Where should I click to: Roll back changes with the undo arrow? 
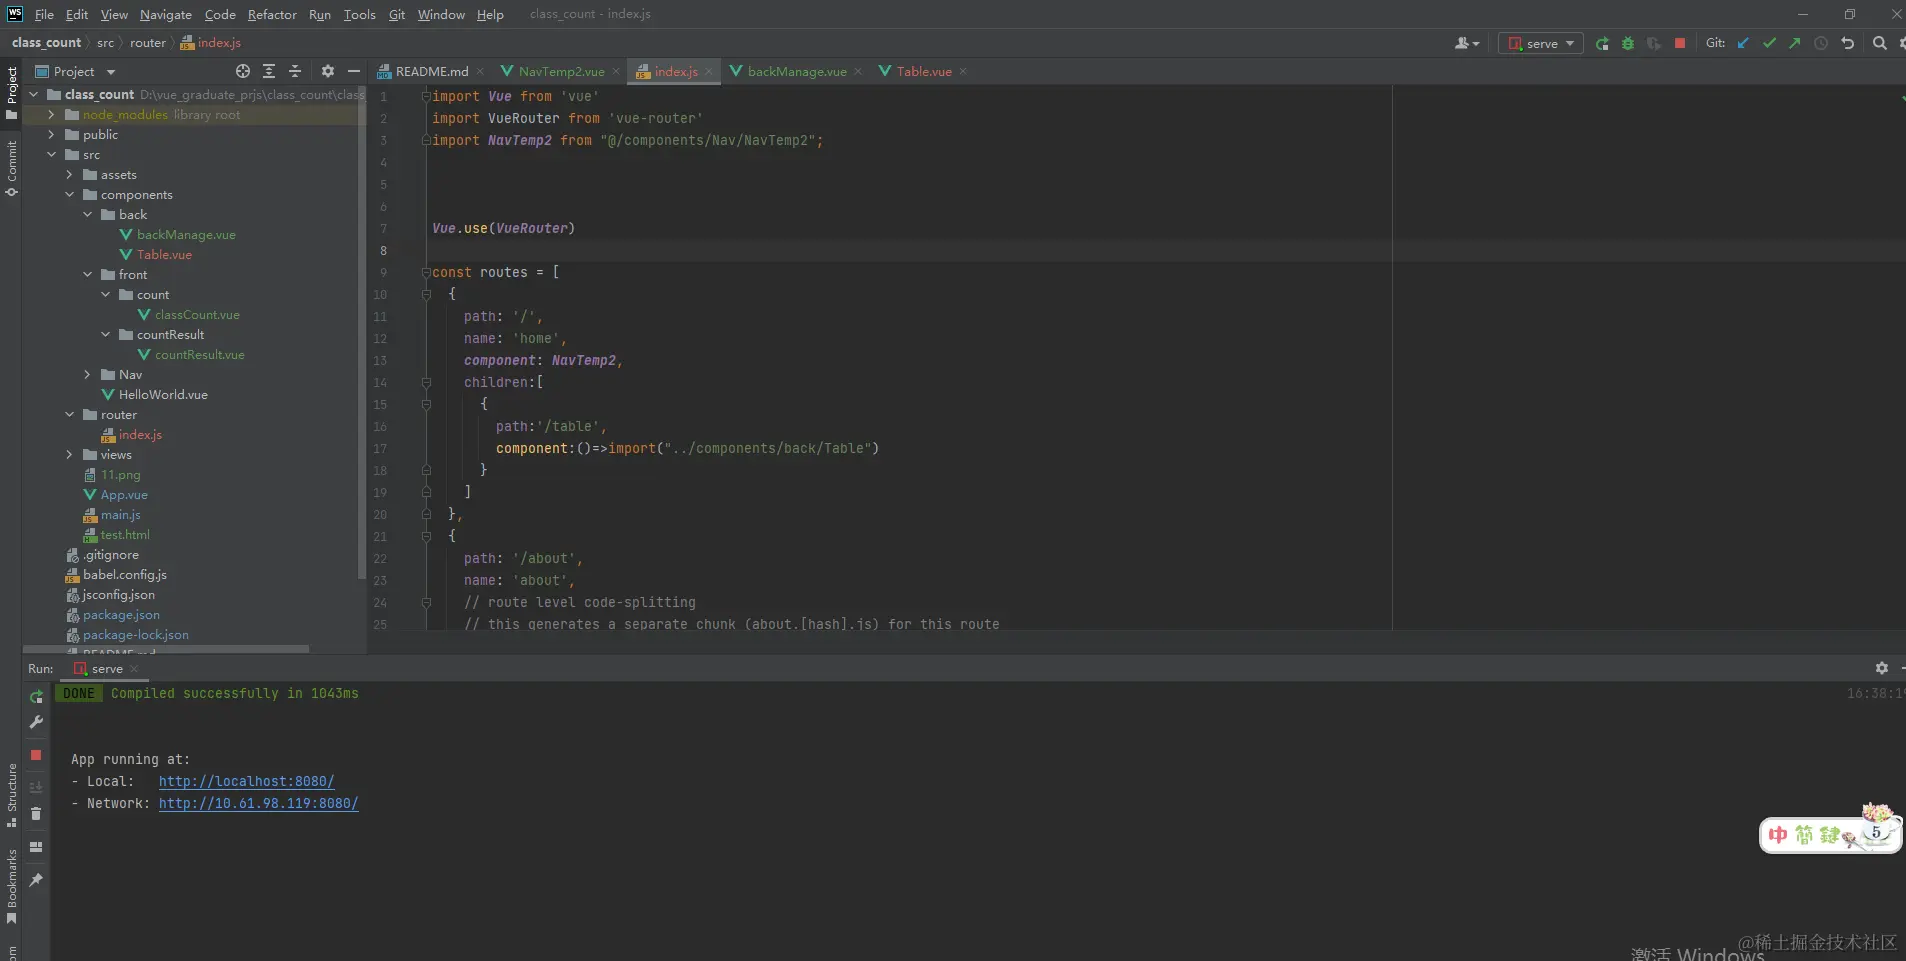(1848, 44)
